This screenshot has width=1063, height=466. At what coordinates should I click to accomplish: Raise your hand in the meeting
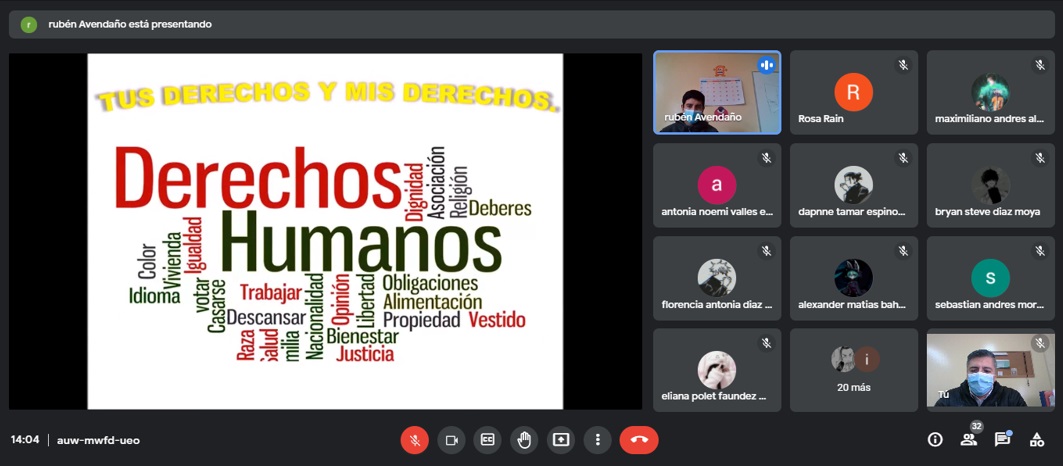click(524, 440)
